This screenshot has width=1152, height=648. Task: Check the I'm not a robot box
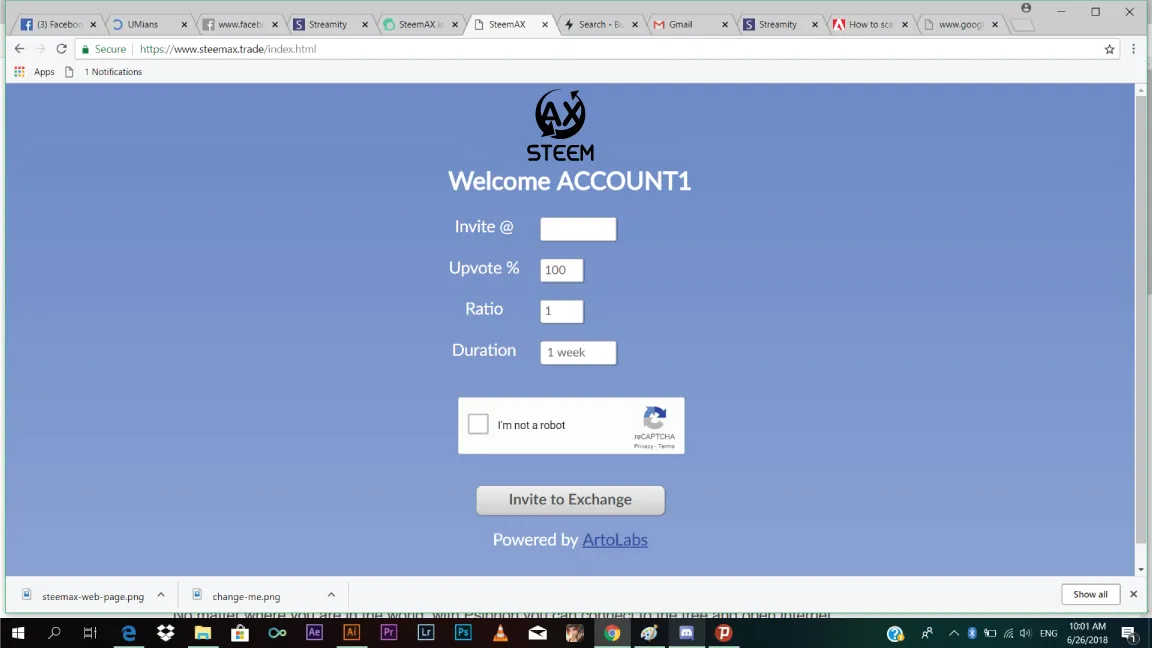pyautogui.click(x=478, y=424)
